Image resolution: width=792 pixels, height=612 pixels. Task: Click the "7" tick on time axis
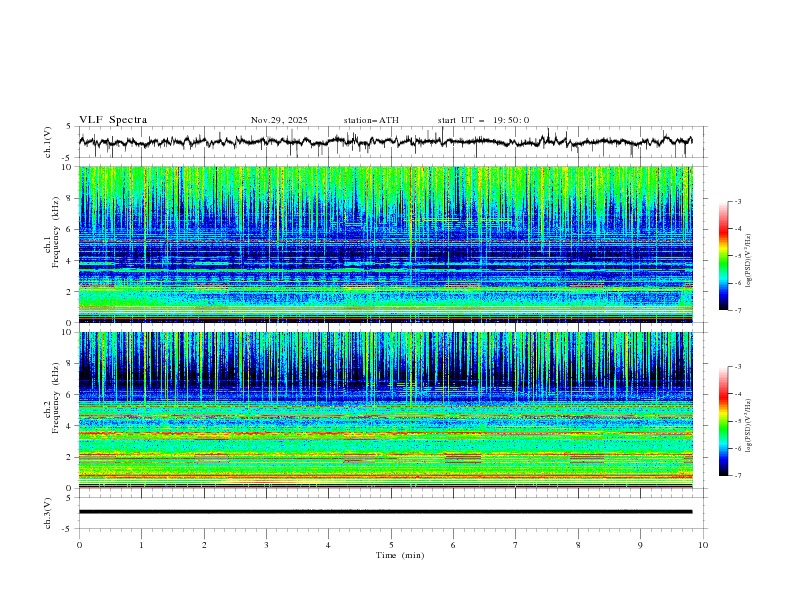tap(516, 545)
